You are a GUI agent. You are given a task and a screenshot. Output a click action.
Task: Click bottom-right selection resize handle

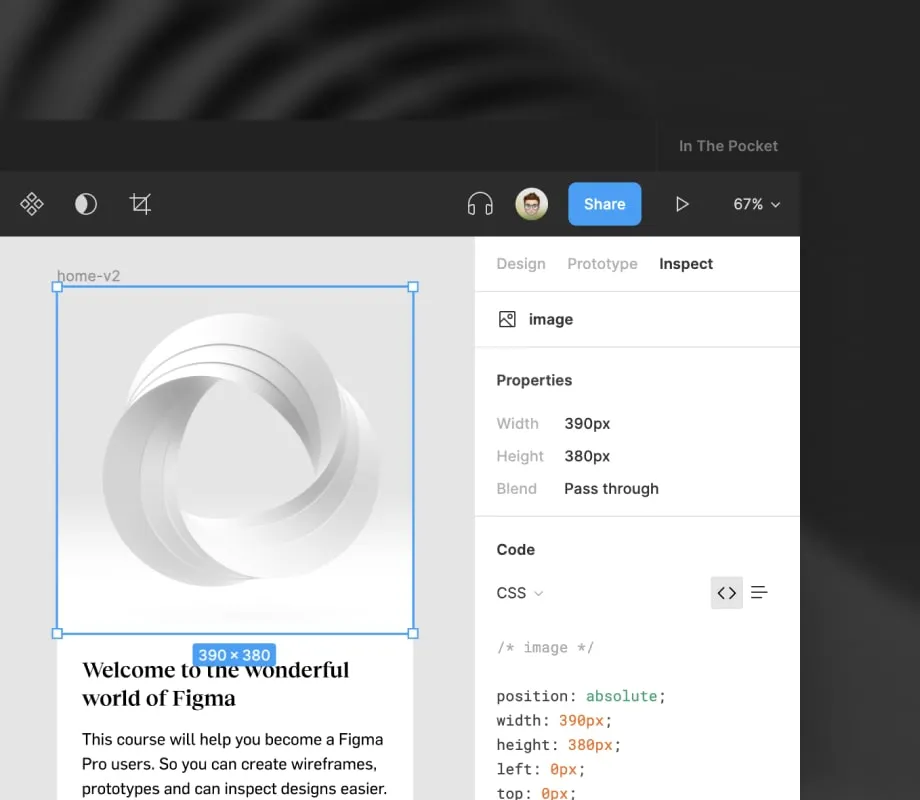(x=413, y=633)
